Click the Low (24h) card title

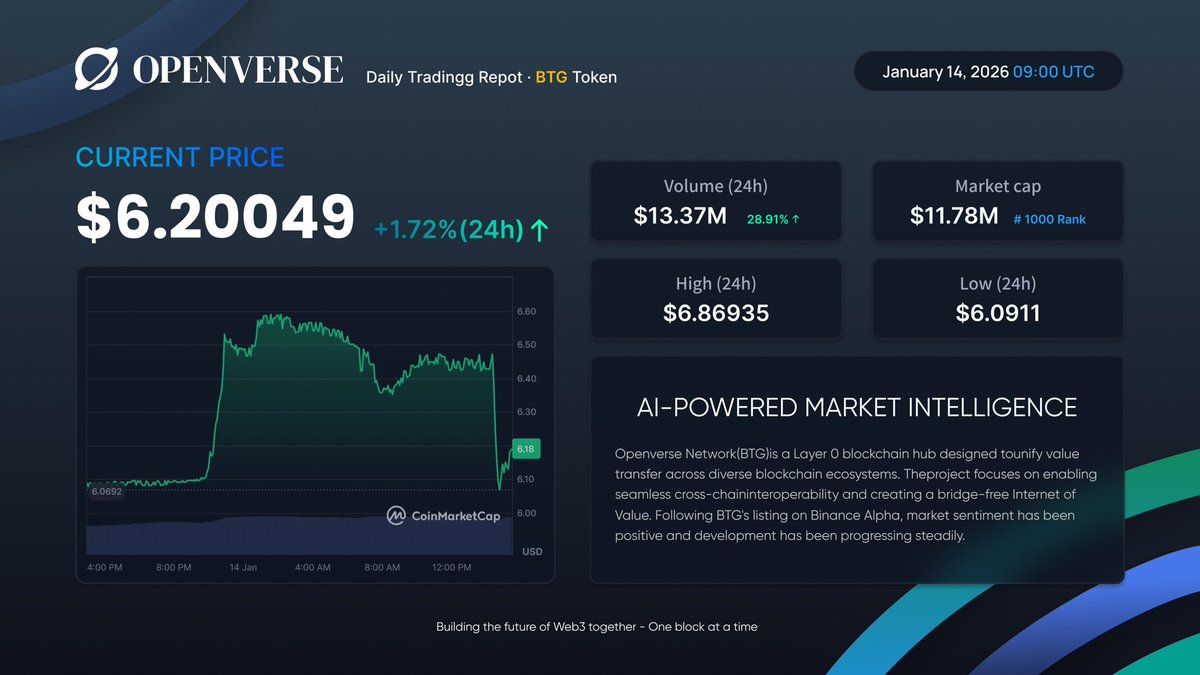point(998,283)
